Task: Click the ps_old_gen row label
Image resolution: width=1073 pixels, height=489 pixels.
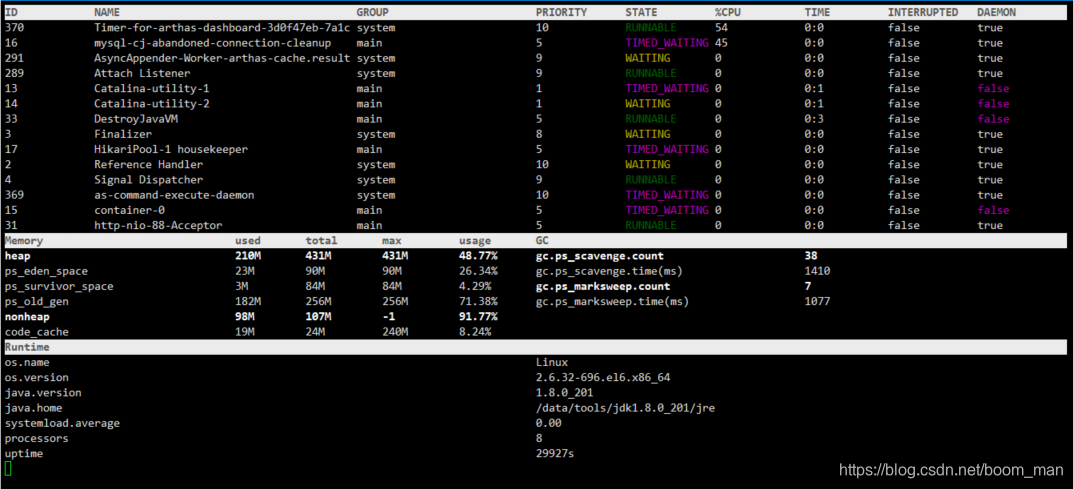Action: 36,302
